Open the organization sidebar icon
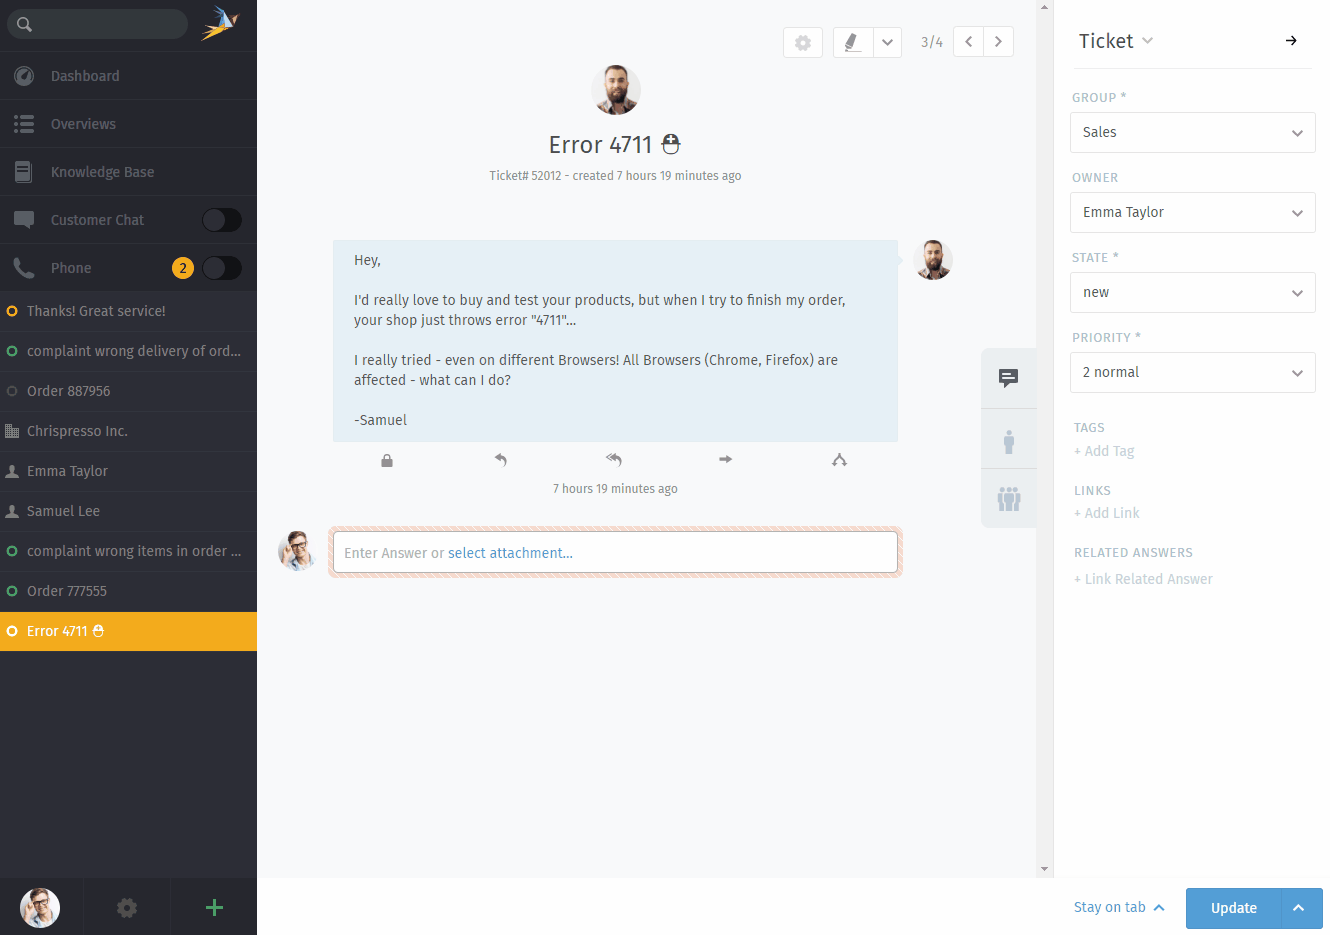Screen dimensions: 1330x935 [x=1008, y=498]
